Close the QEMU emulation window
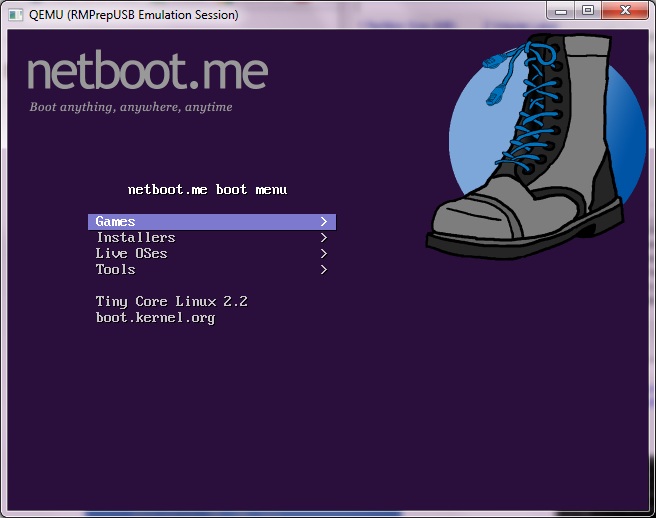The height and width of the screenshot is (518, 656). [x=625, y=11]
